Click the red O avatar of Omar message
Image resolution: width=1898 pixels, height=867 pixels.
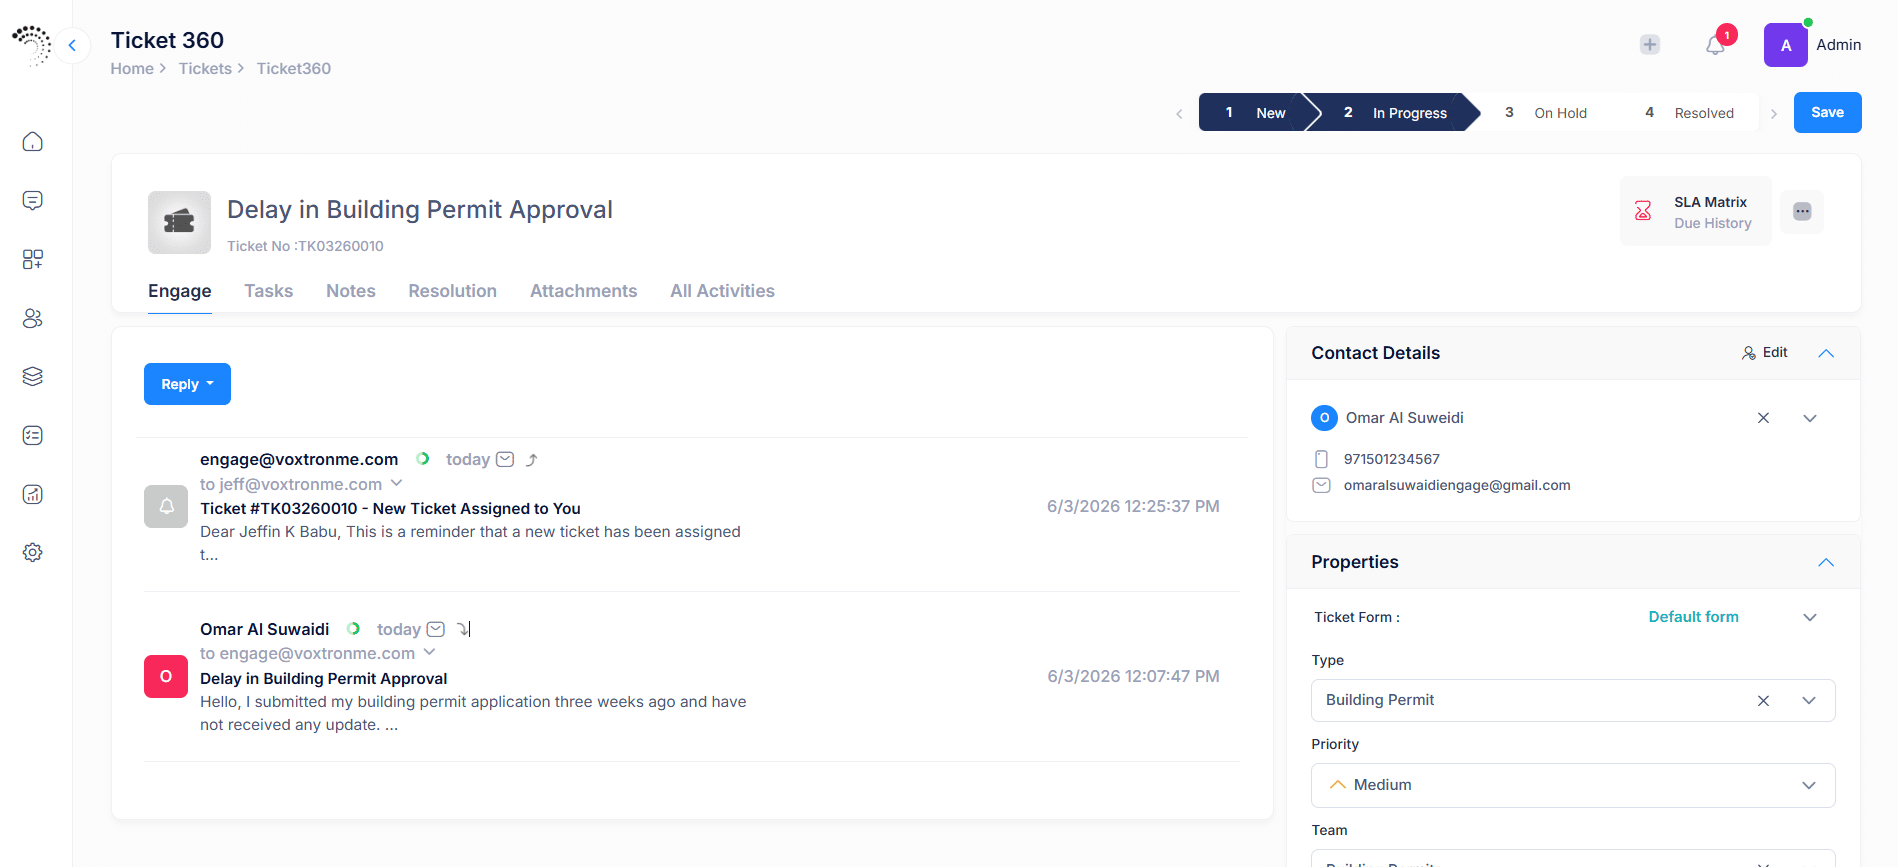[x=166, y=677]
